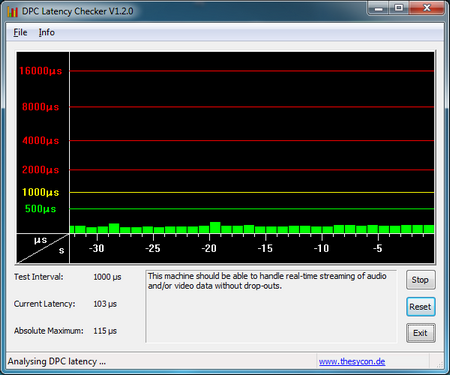Minimize the DPC Latency Checker window
Screen dimensions: 450x375
(x=378, y=8)
